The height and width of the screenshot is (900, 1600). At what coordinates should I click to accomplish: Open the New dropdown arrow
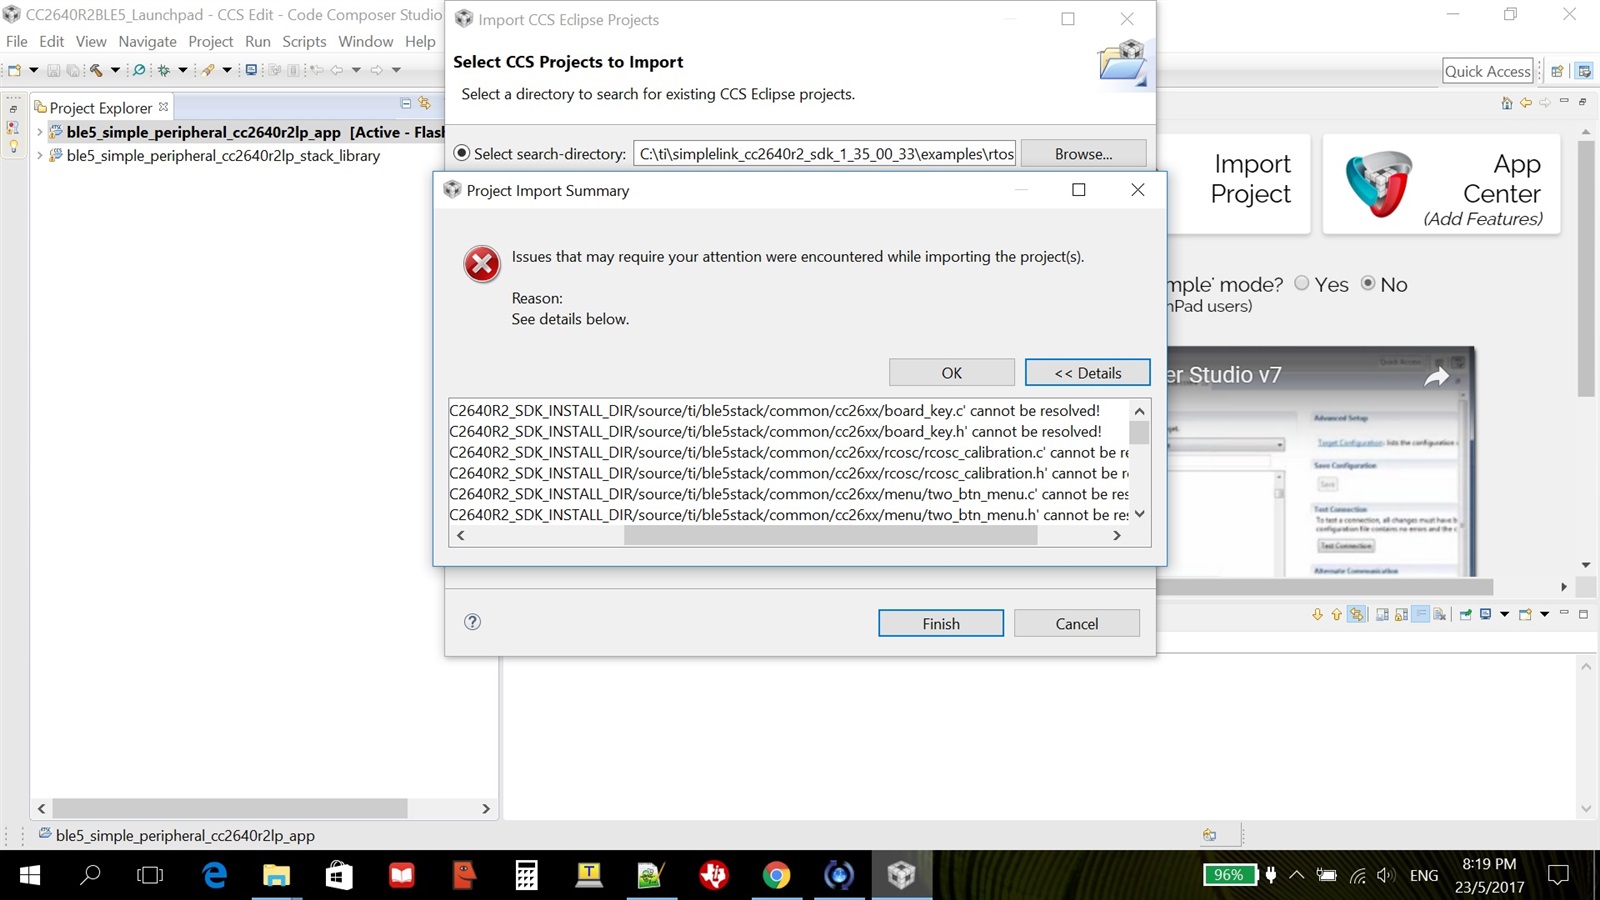(34, 70)
